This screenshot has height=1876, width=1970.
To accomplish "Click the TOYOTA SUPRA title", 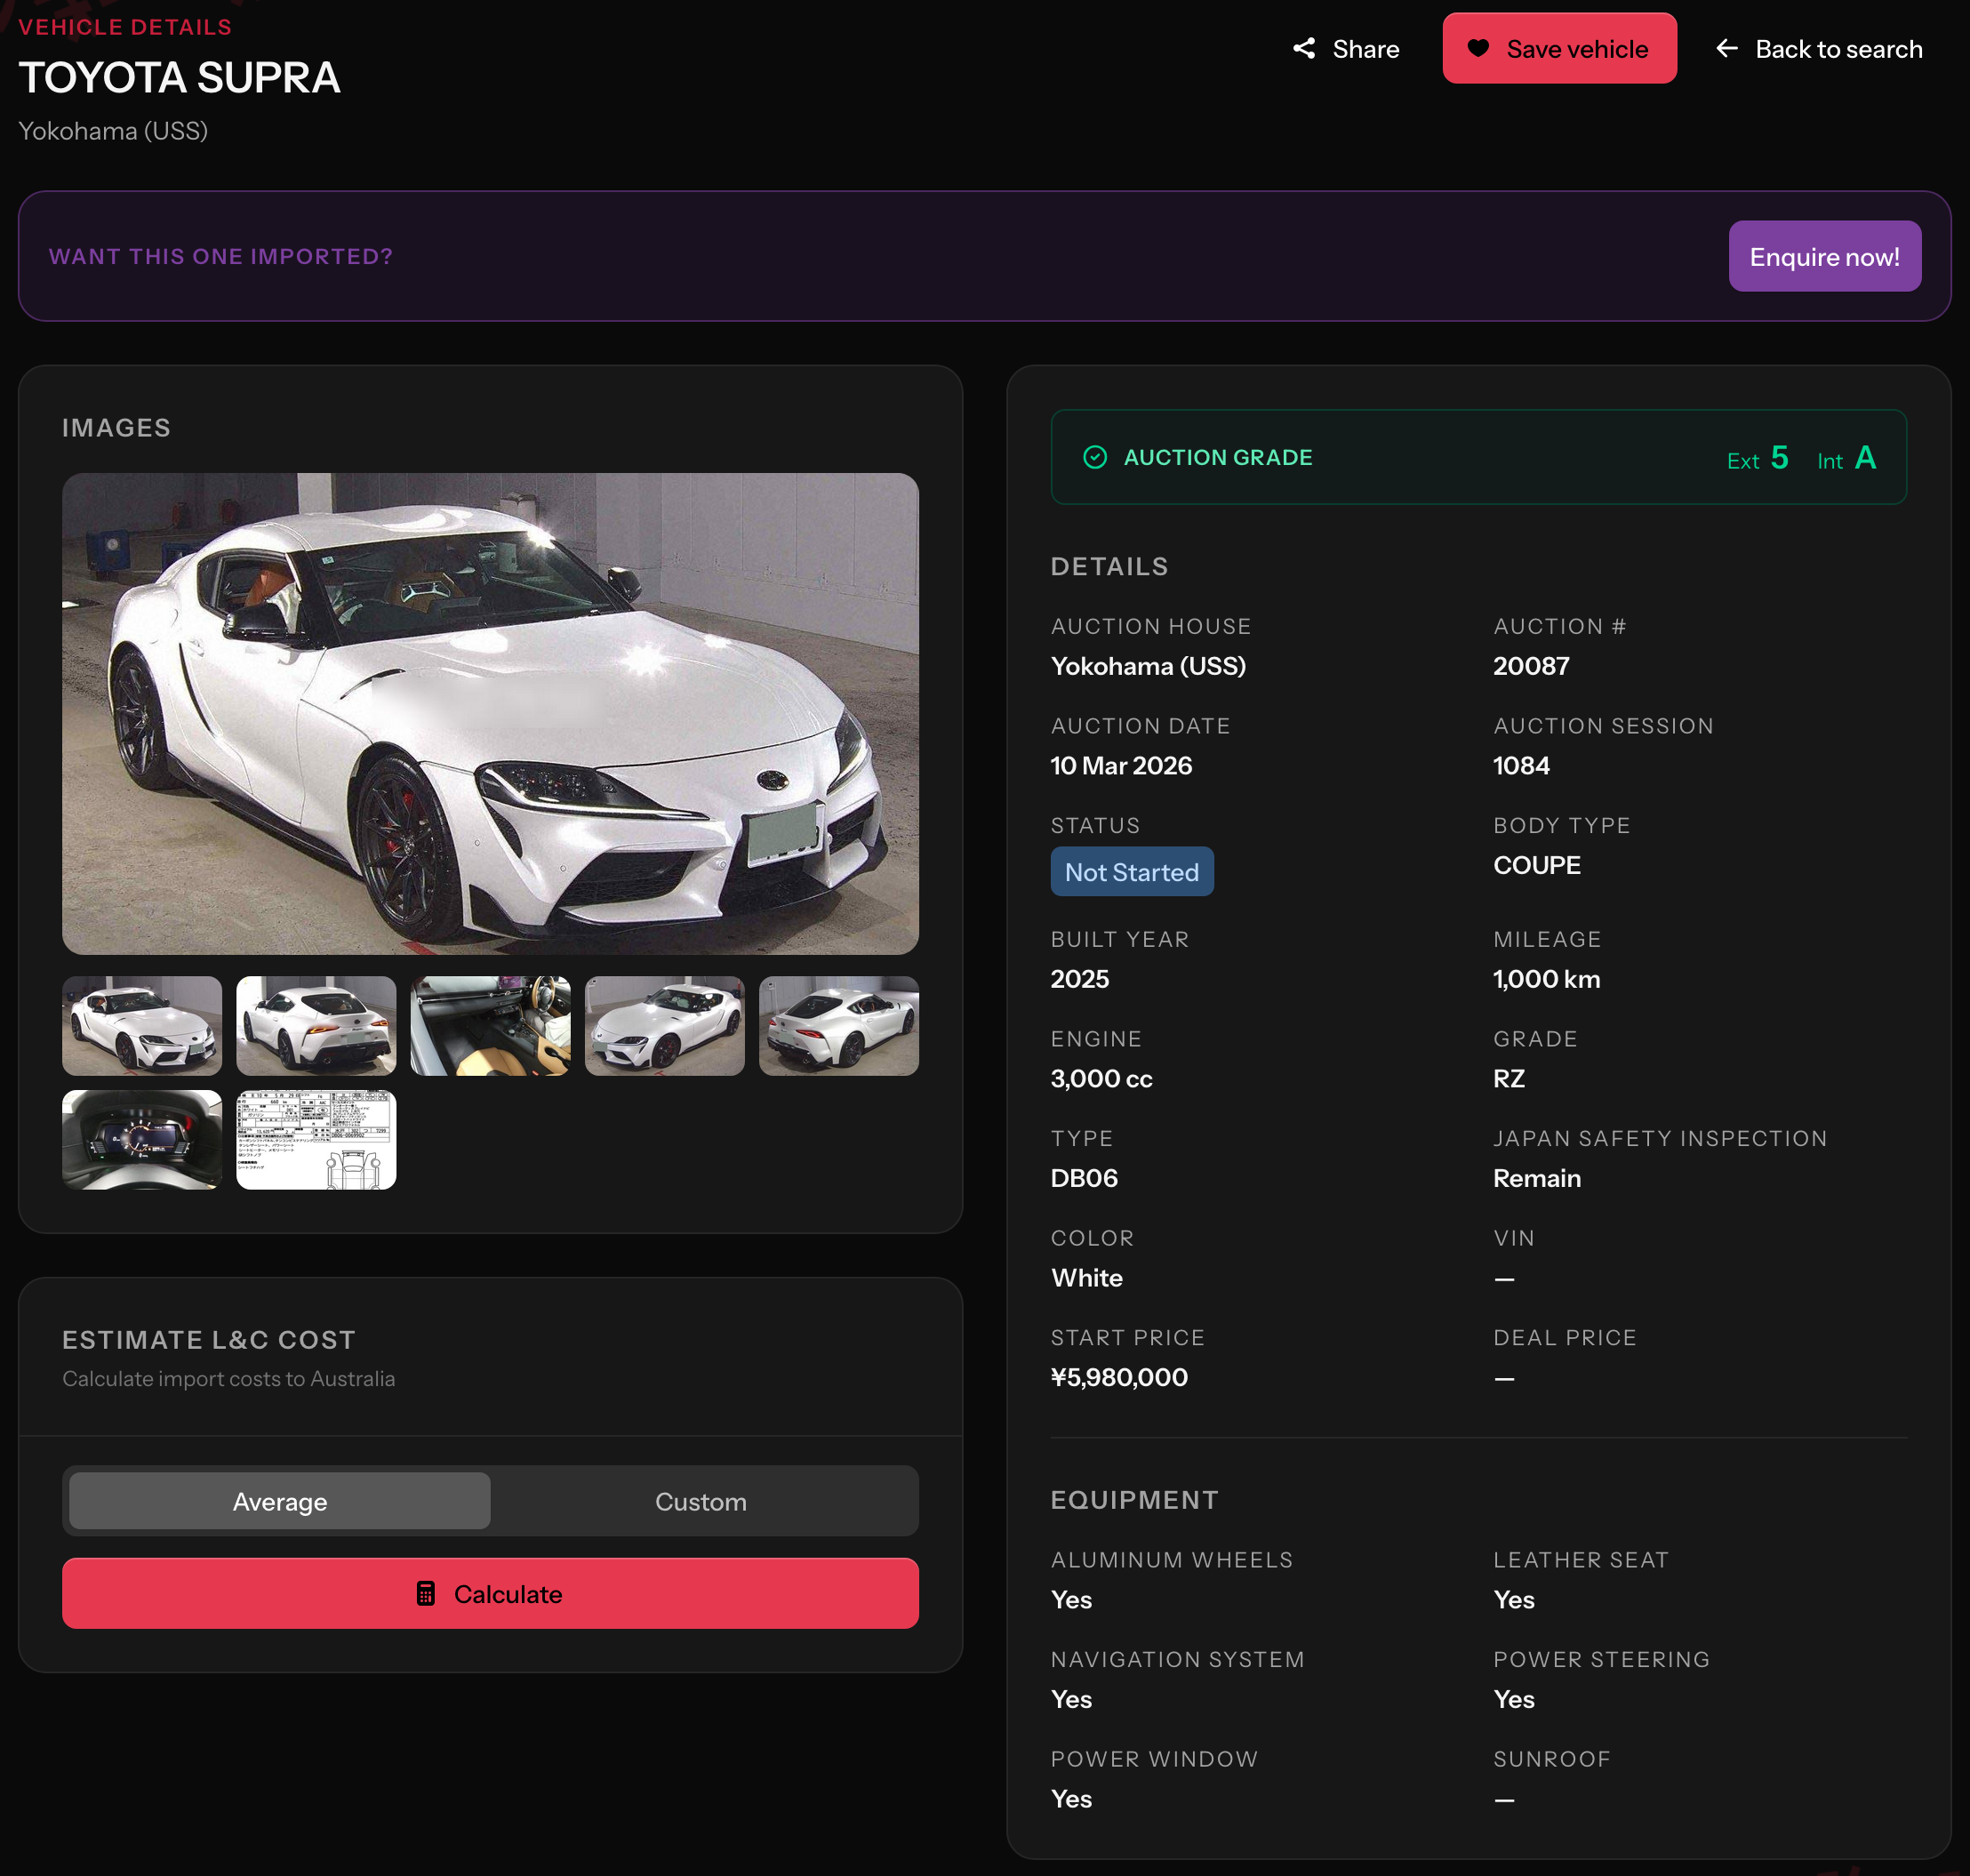I will tap(180, 77).
